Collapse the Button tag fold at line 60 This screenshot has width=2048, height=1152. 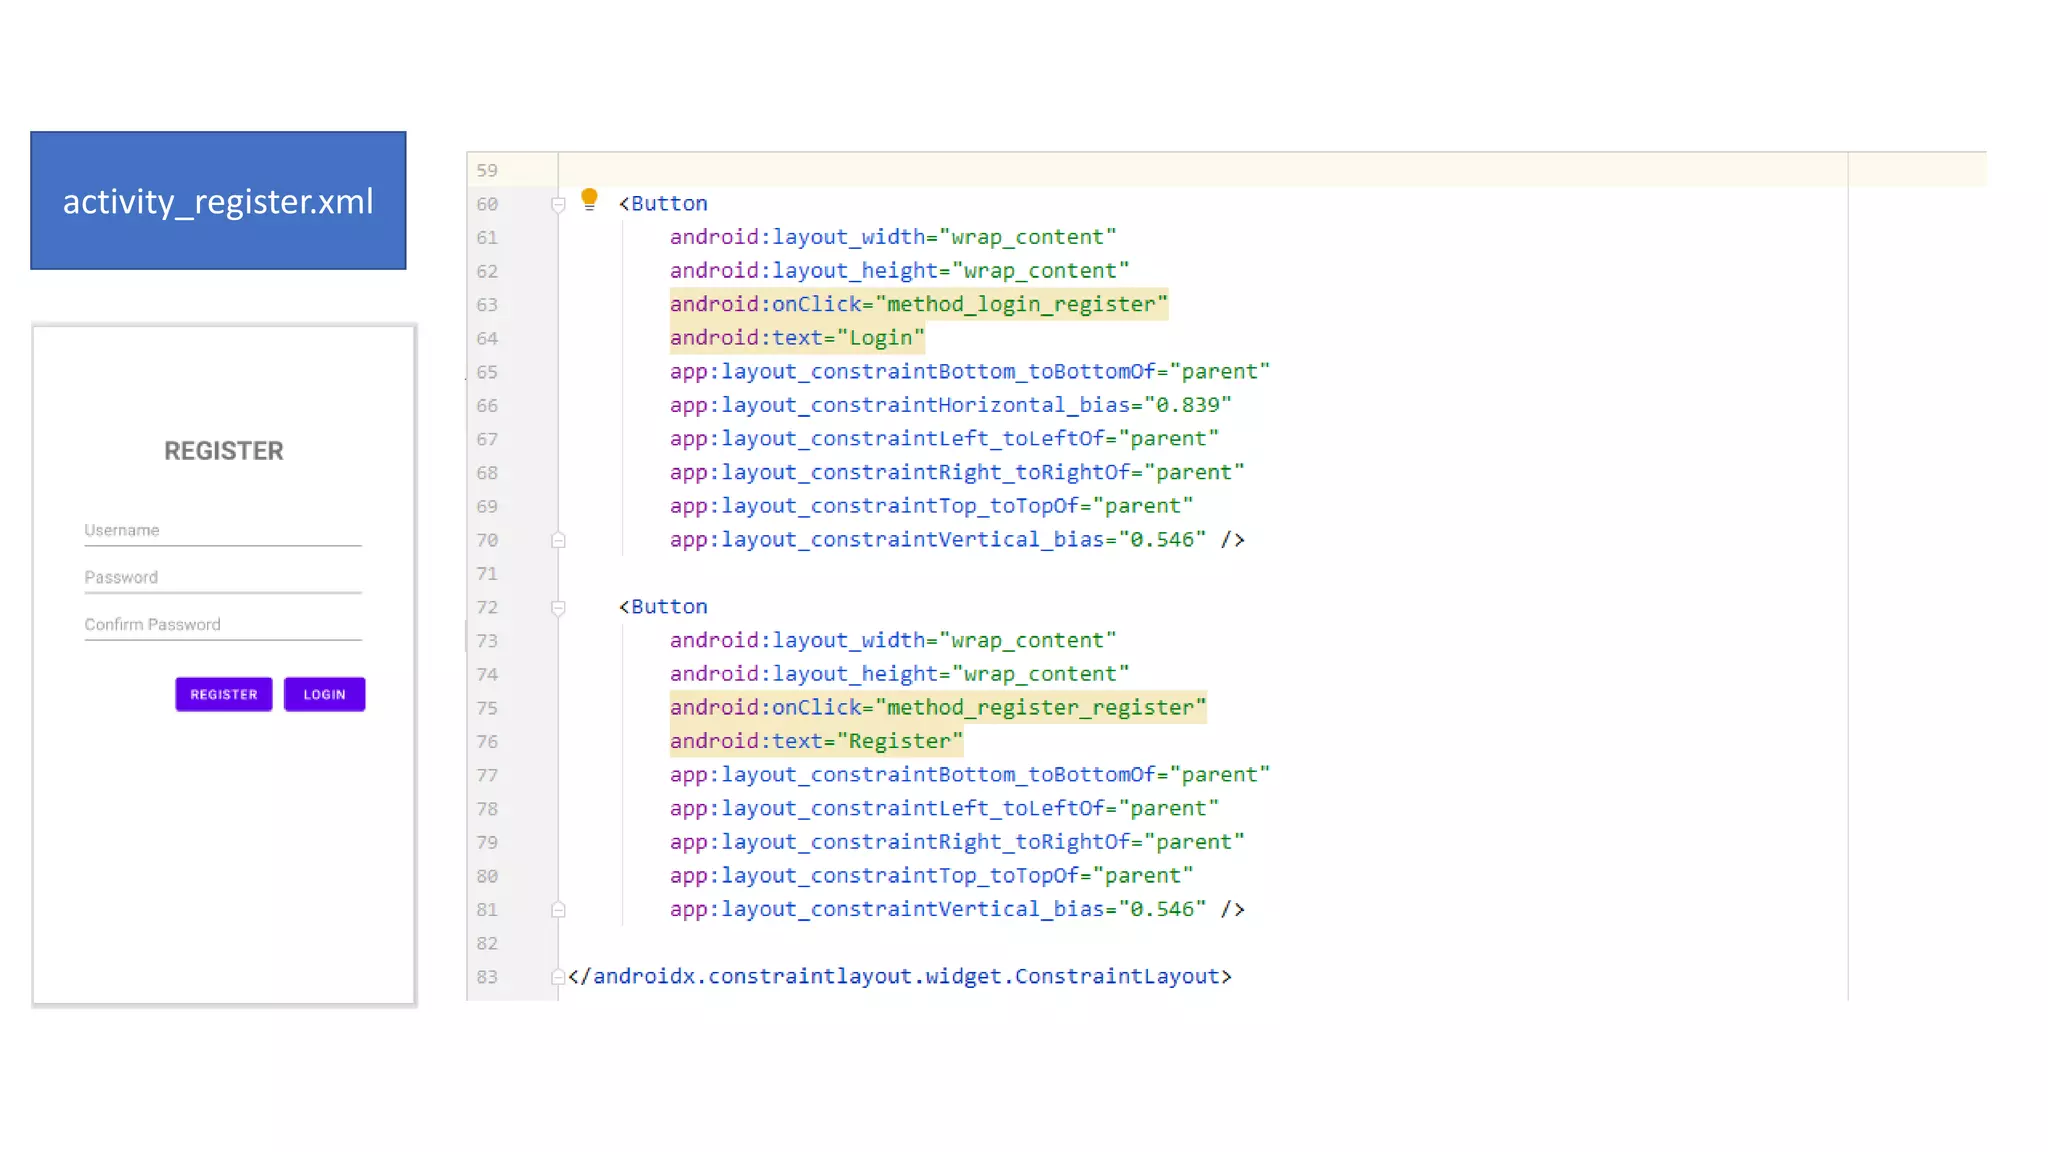click(x=559, y=204)
